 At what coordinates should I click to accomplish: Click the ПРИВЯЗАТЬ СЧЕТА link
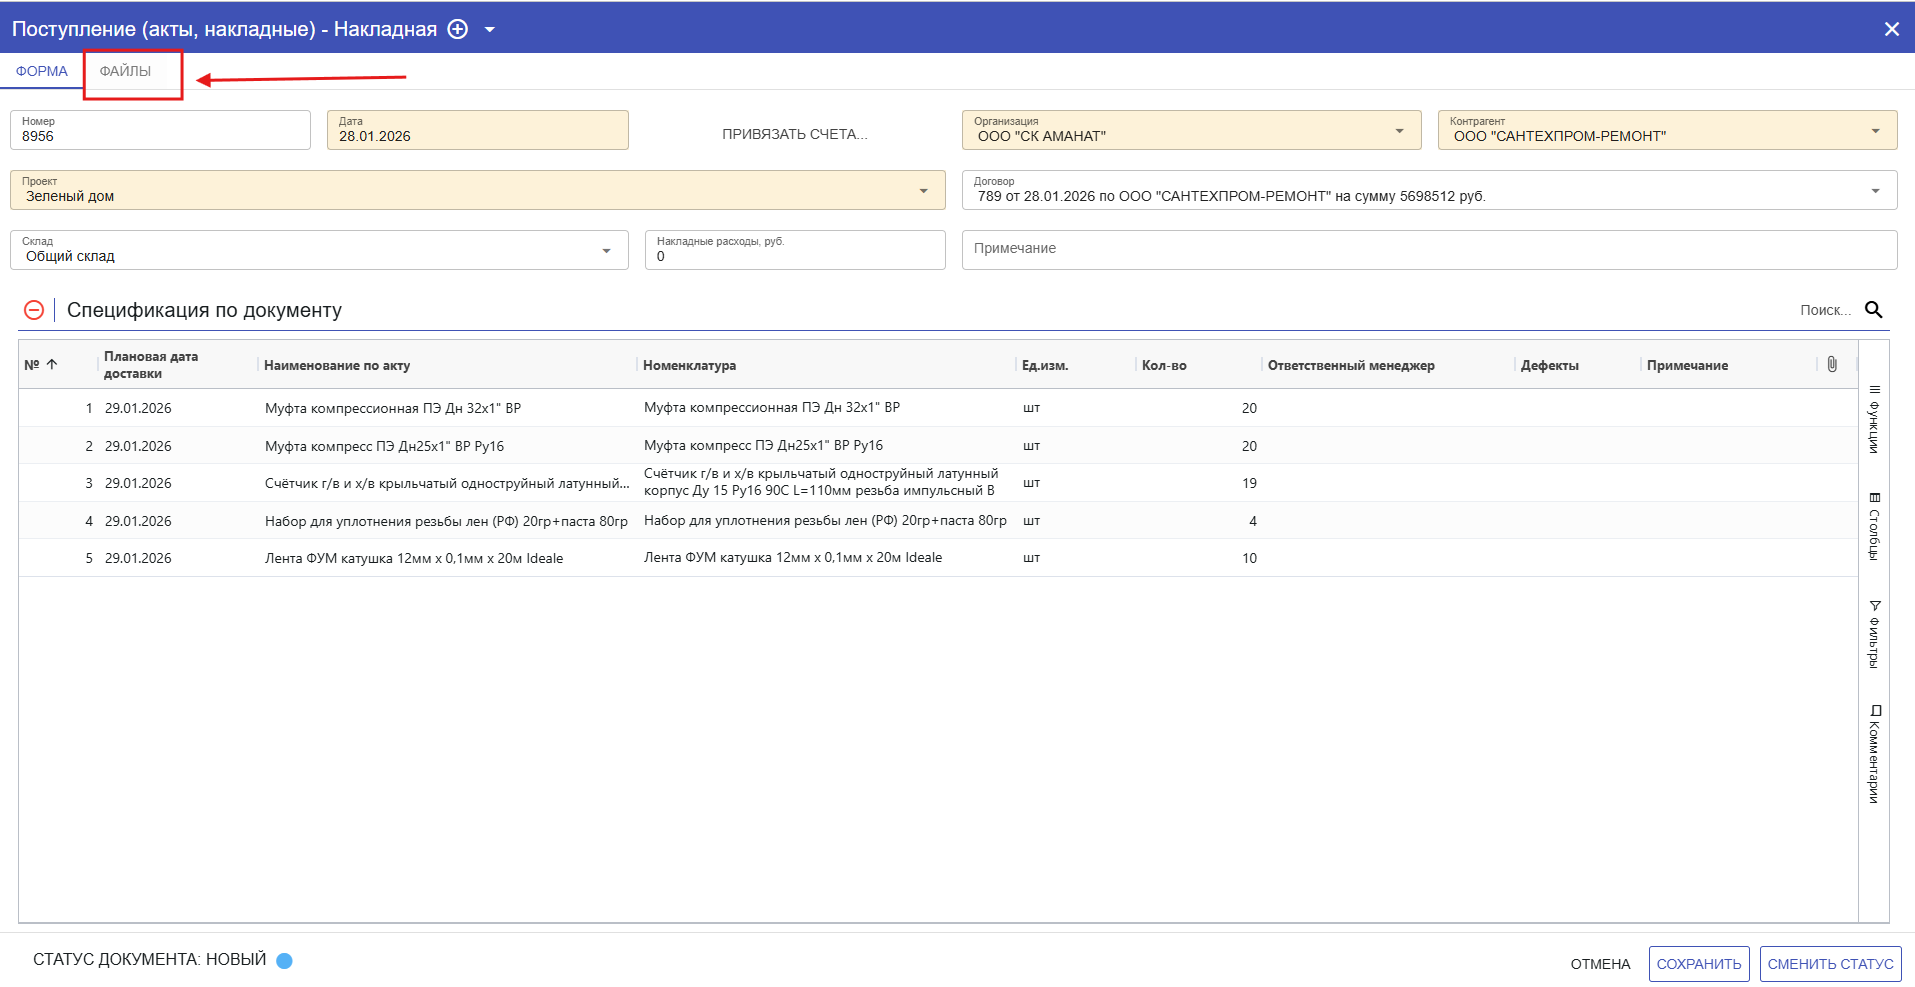(x=795, y=134)
